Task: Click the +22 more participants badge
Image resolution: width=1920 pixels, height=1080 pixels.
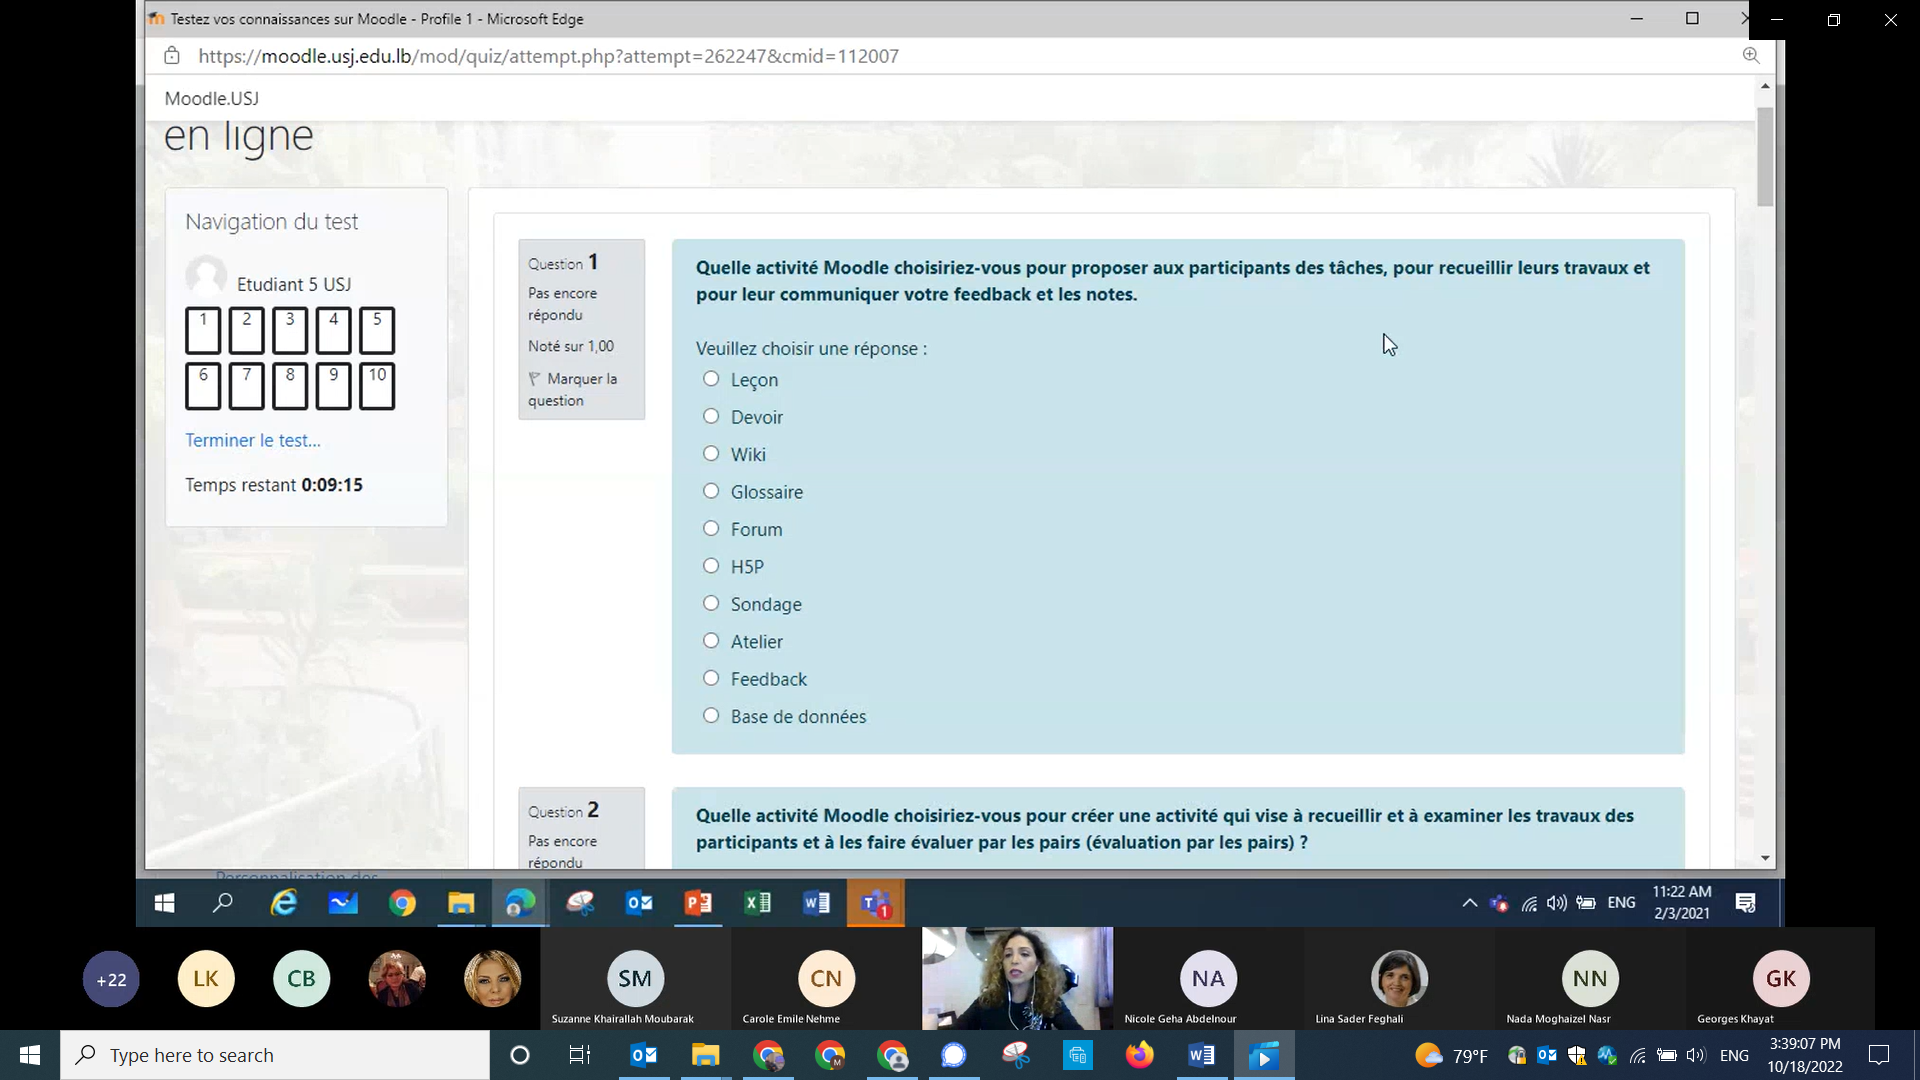Action: pos(111,979)
